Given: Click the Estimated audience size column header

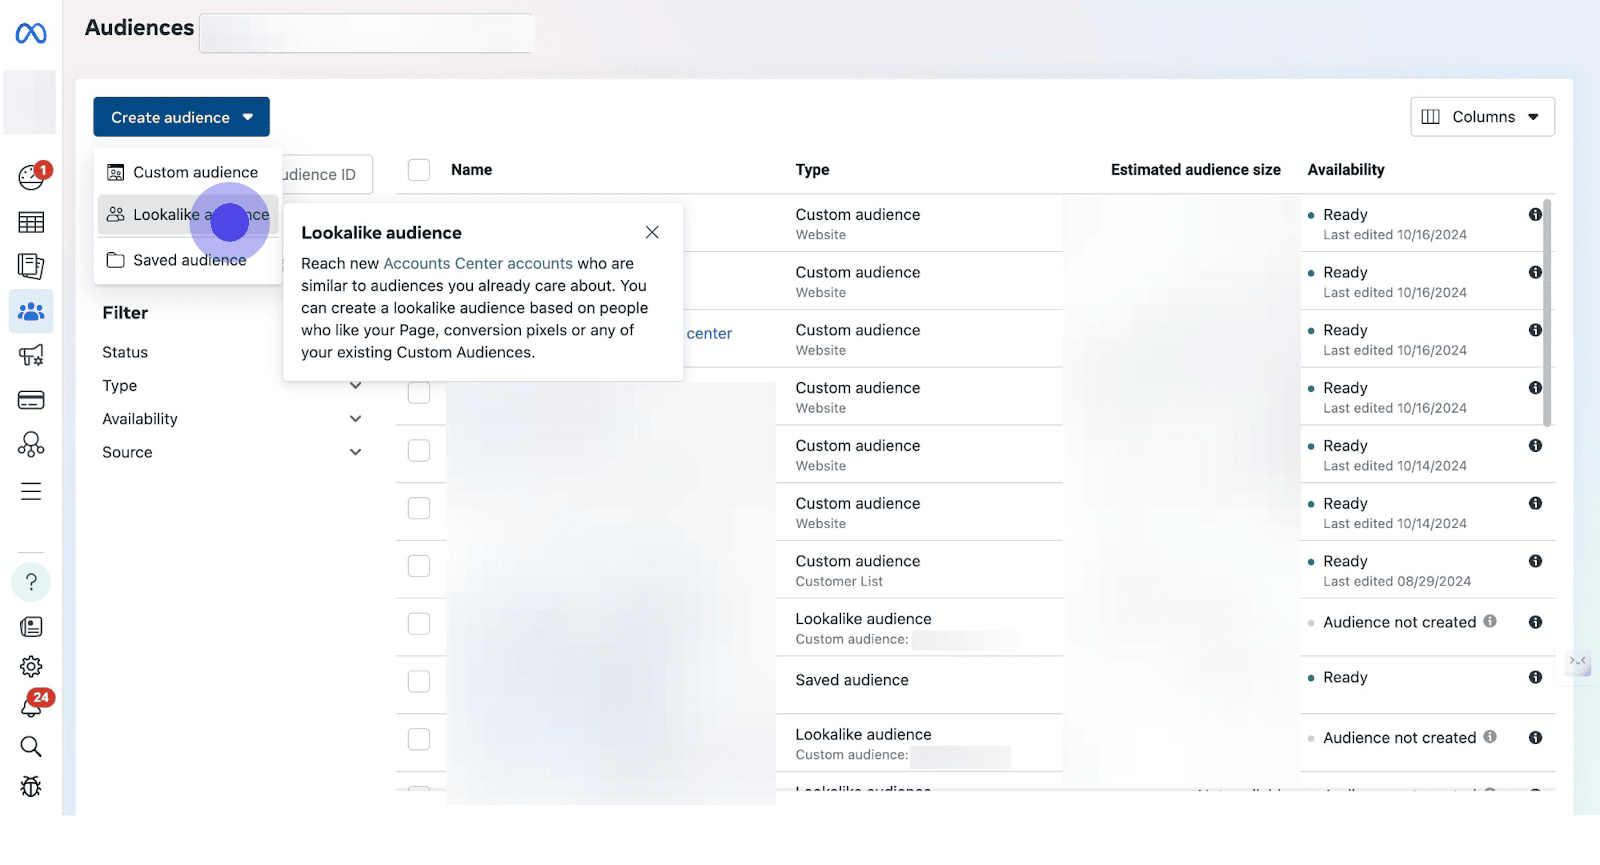Looking at the screenshot, I should [1195, 170].
